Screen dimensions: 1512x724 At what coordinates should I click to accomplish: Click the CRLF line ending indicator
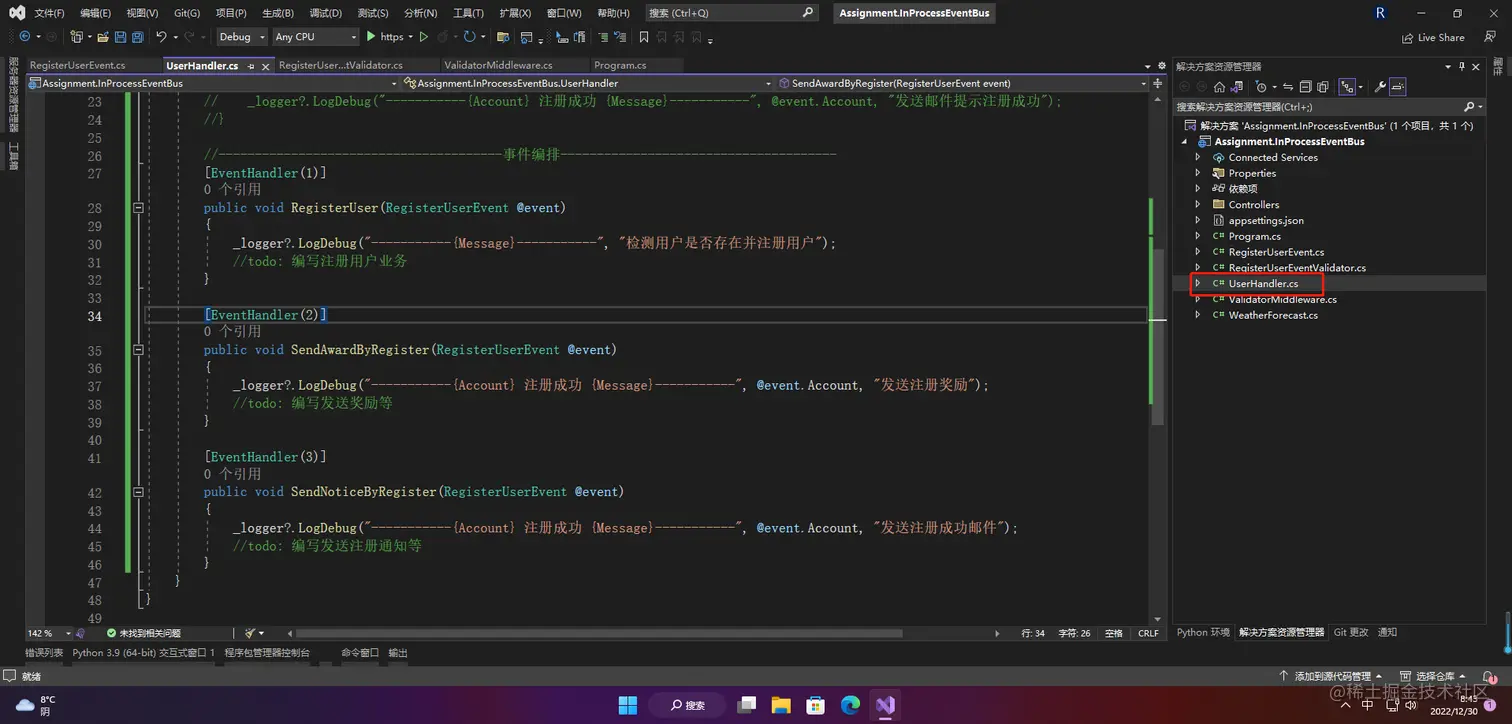[1148, 633]
